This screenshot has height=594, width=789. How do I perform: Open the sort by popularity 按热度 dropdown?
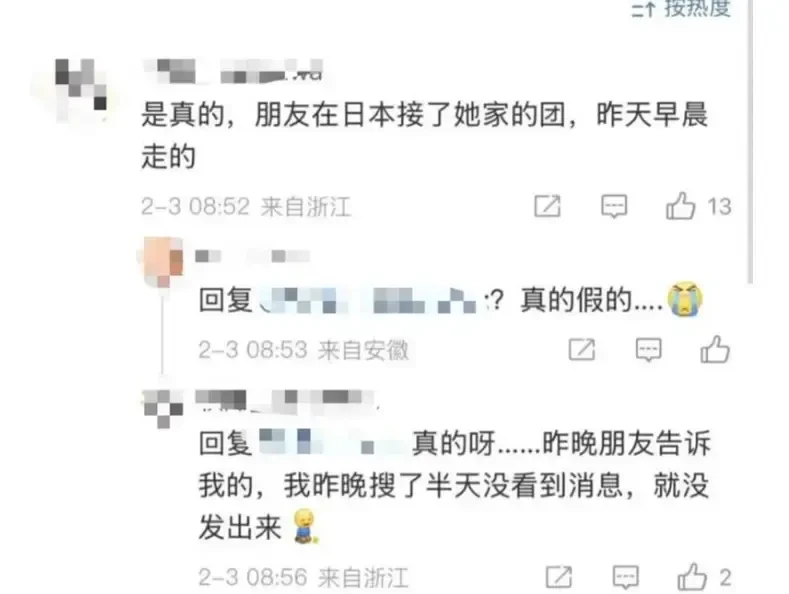[x=681, y=8]
